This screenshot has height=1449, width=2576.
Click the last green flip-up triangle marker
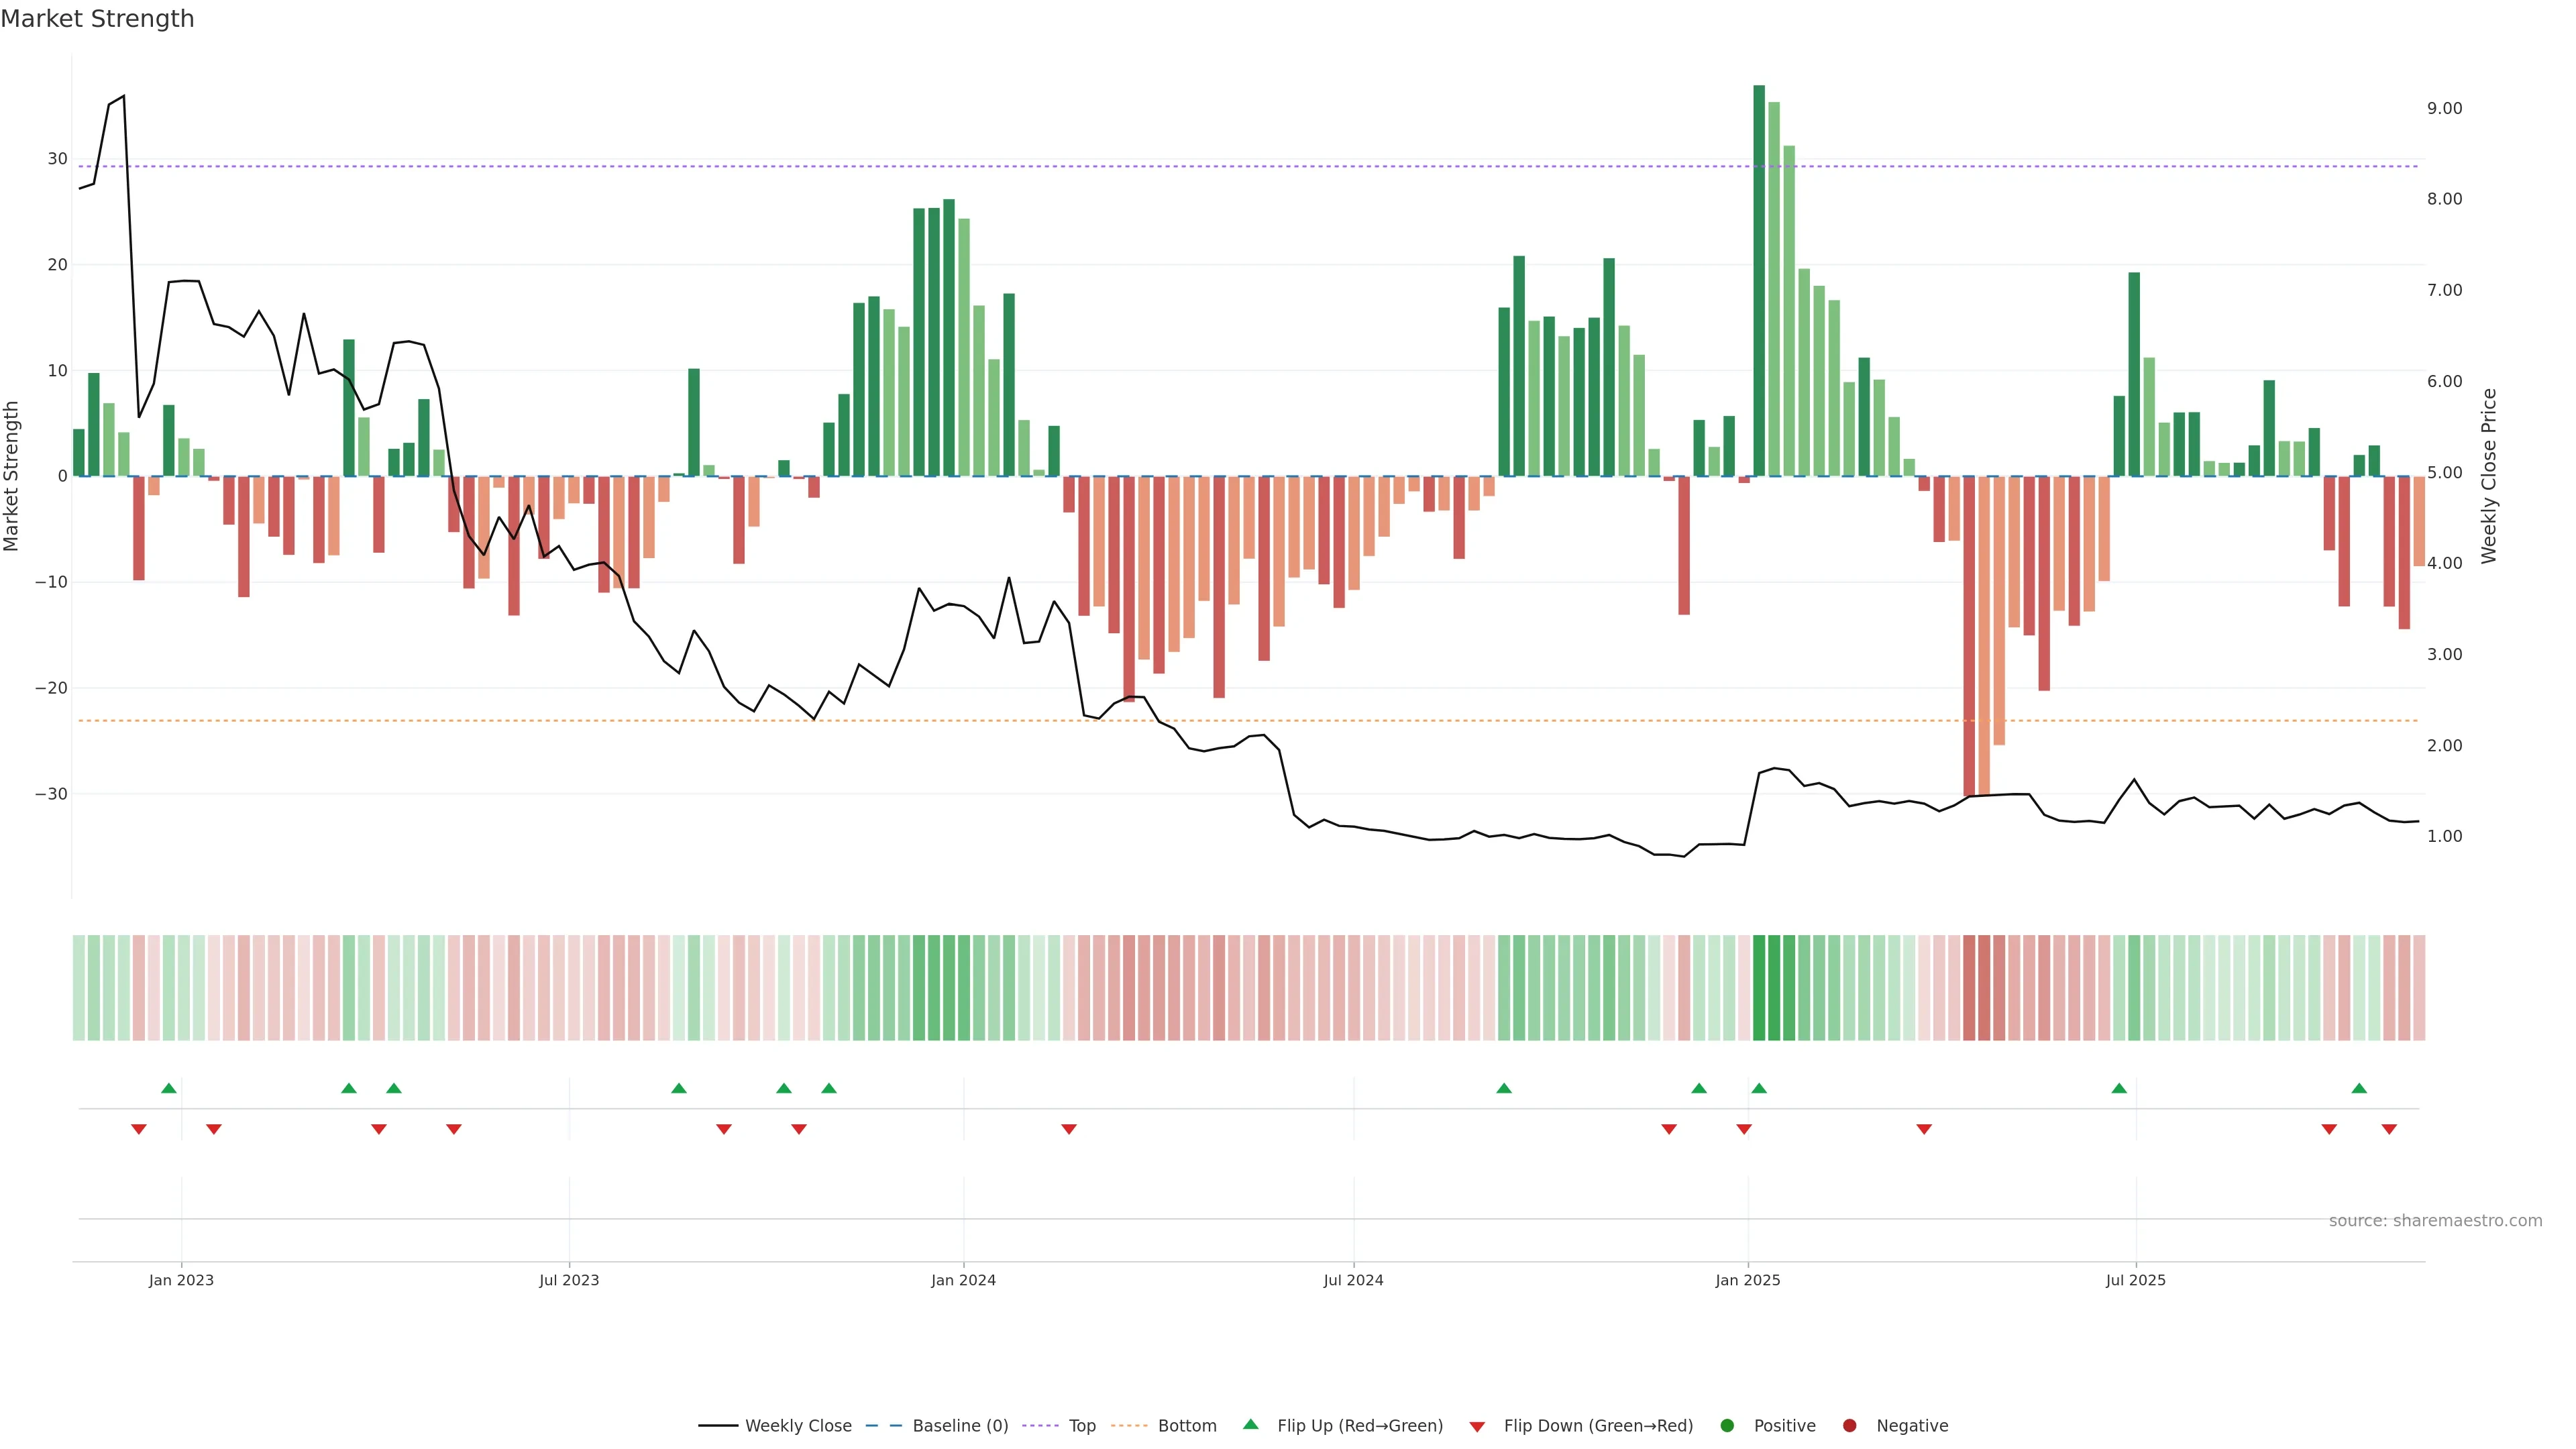click(2359, 1088)
